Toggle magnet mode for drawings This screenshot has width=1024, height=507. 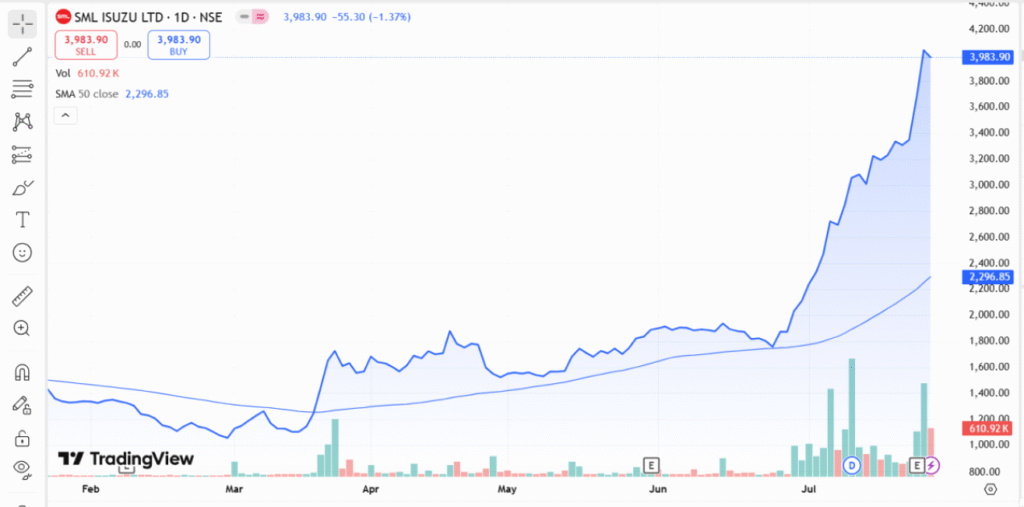[22, 372]
